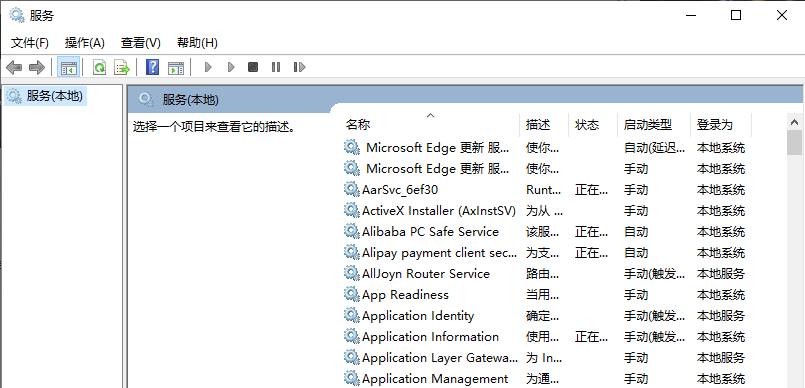Open the 查看(V) menu

tap(141, 43)
